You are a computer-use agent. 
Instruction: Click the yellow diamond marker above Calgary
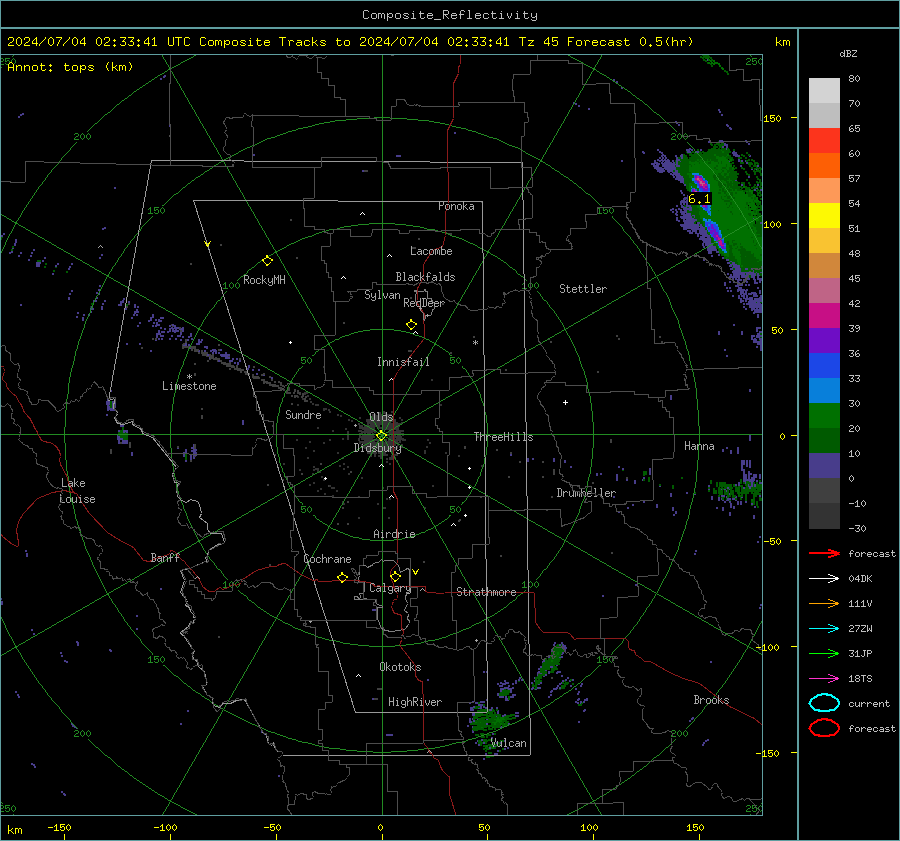(395, 576)
